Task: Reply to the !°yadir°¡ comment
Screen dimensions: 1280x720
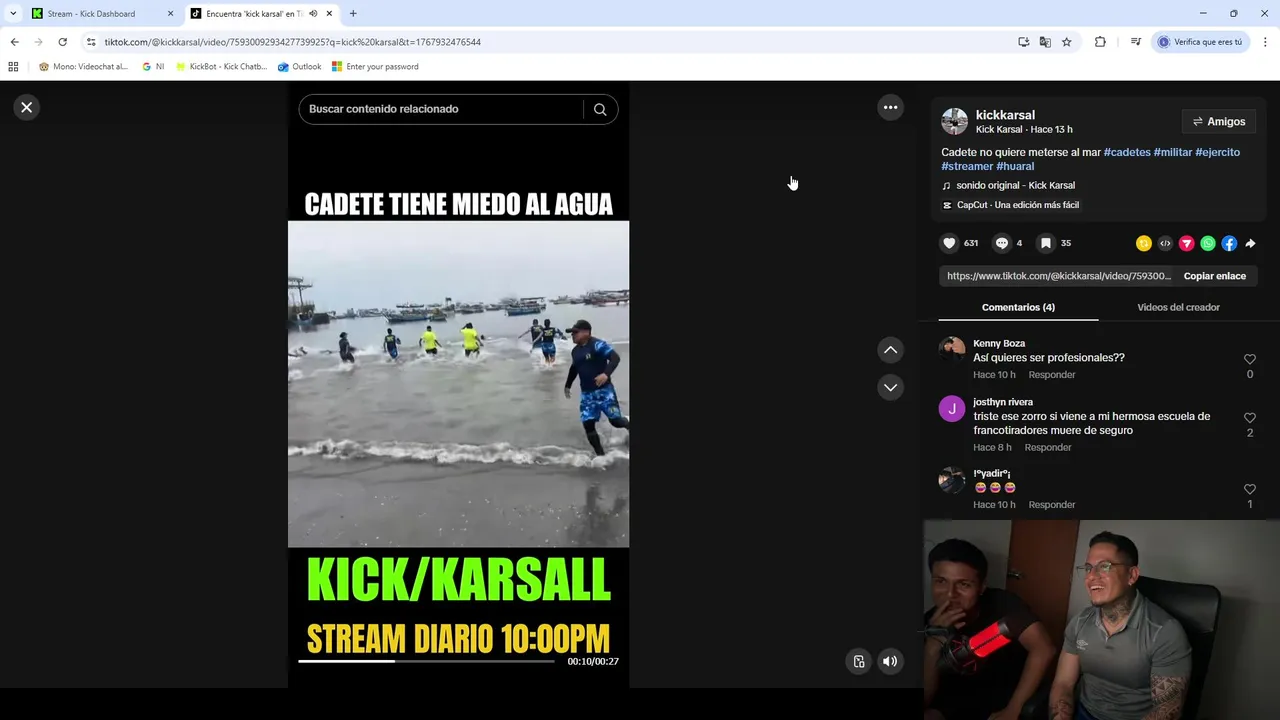Action: click(1052, 505)
